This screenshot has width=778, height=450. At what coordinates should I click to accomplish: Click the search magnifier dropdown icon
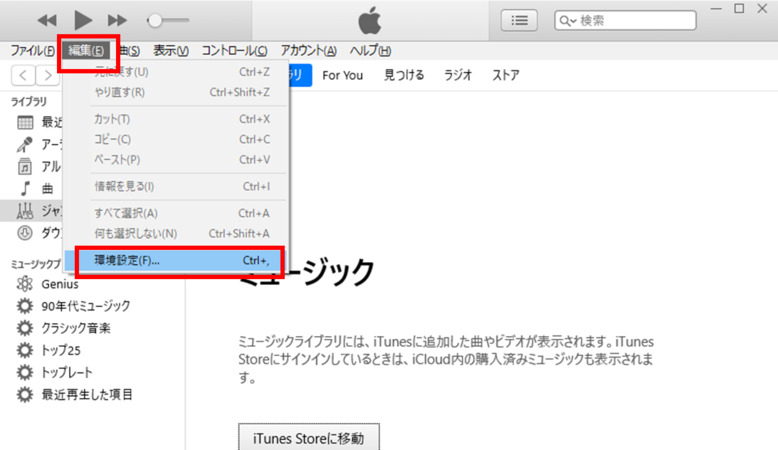pyautogui.click(x=568, y=21)
